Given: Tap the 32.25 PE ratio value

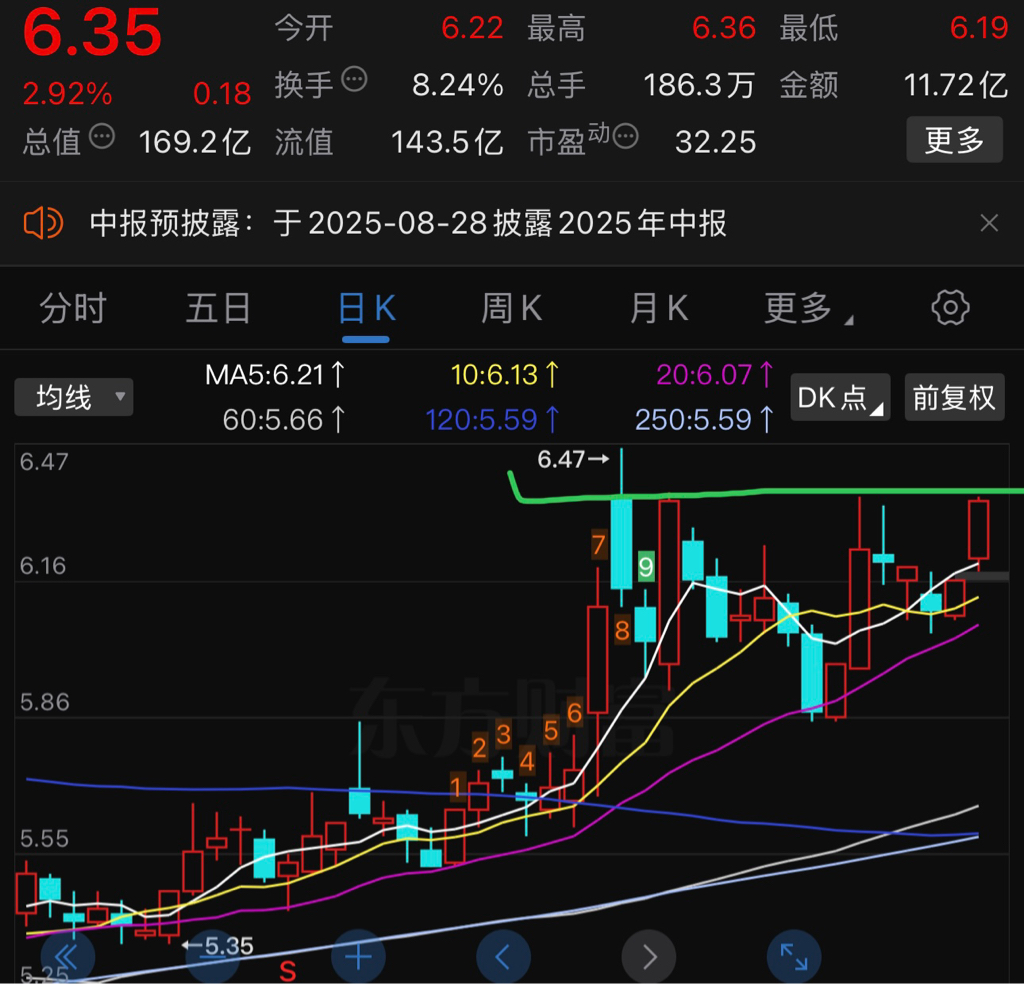Looking at the screenshot, I should pos(716,142).
